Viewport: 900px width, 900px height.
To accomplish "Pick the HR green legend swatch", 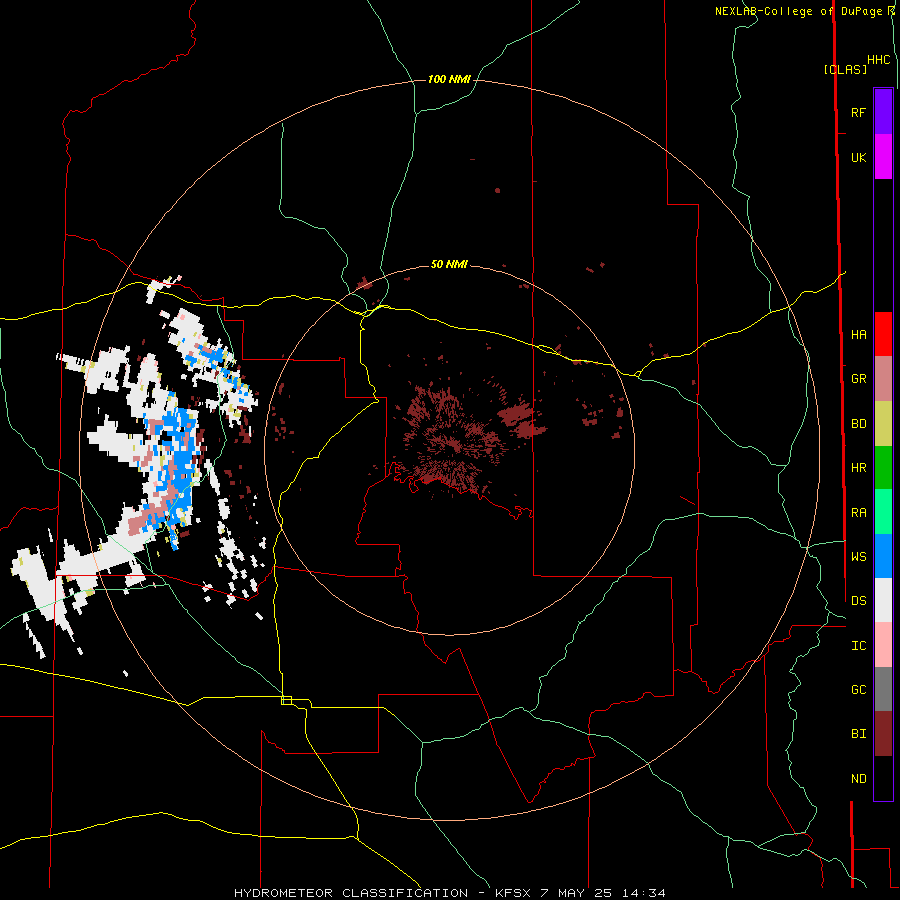I will [883, 468].
